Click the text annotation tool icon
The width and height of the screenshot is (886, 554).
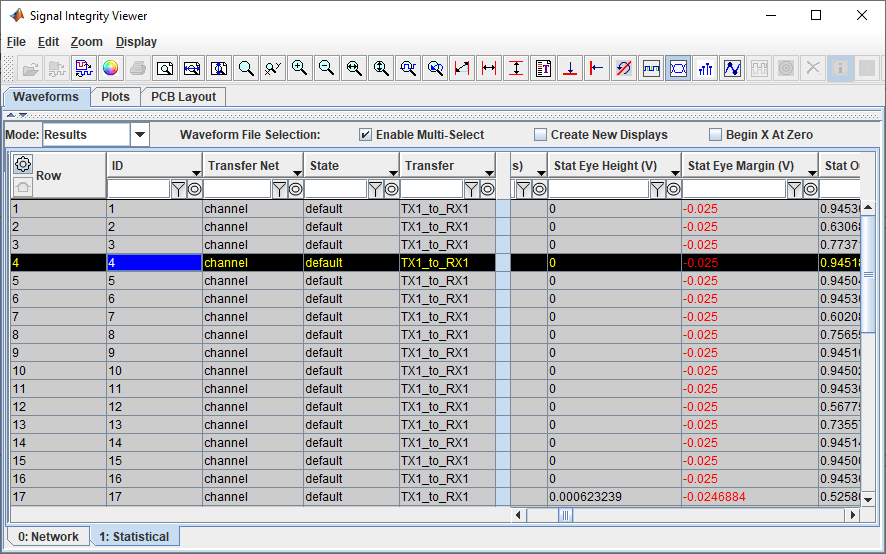543,69
